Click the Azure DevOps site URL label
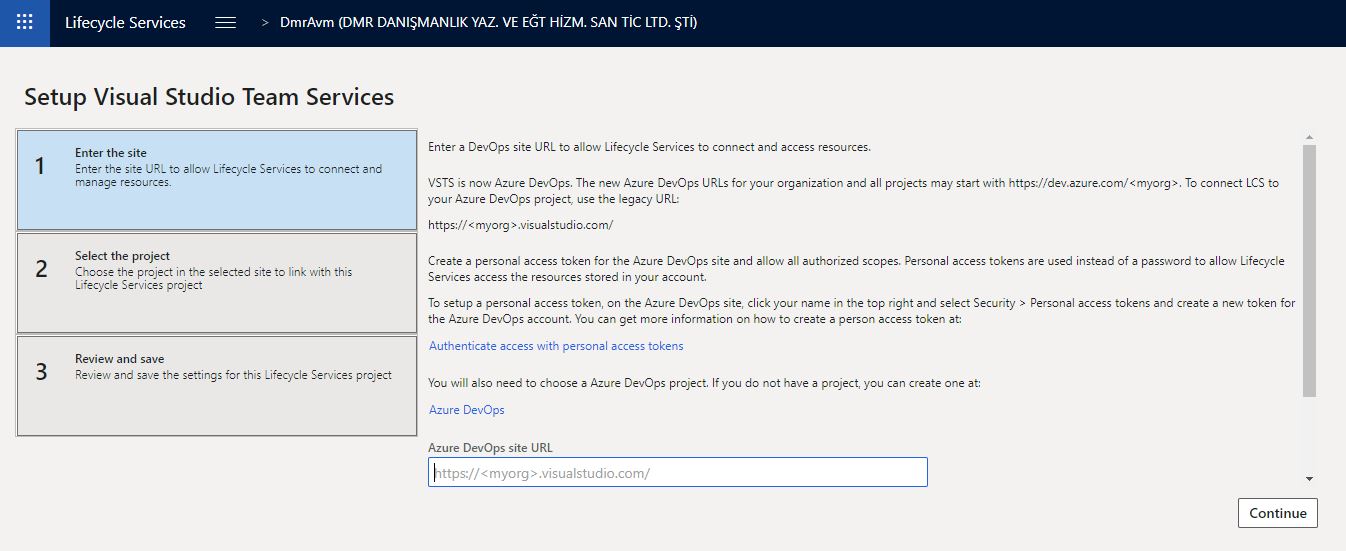 pyautogui.click(x=490, y=448)
